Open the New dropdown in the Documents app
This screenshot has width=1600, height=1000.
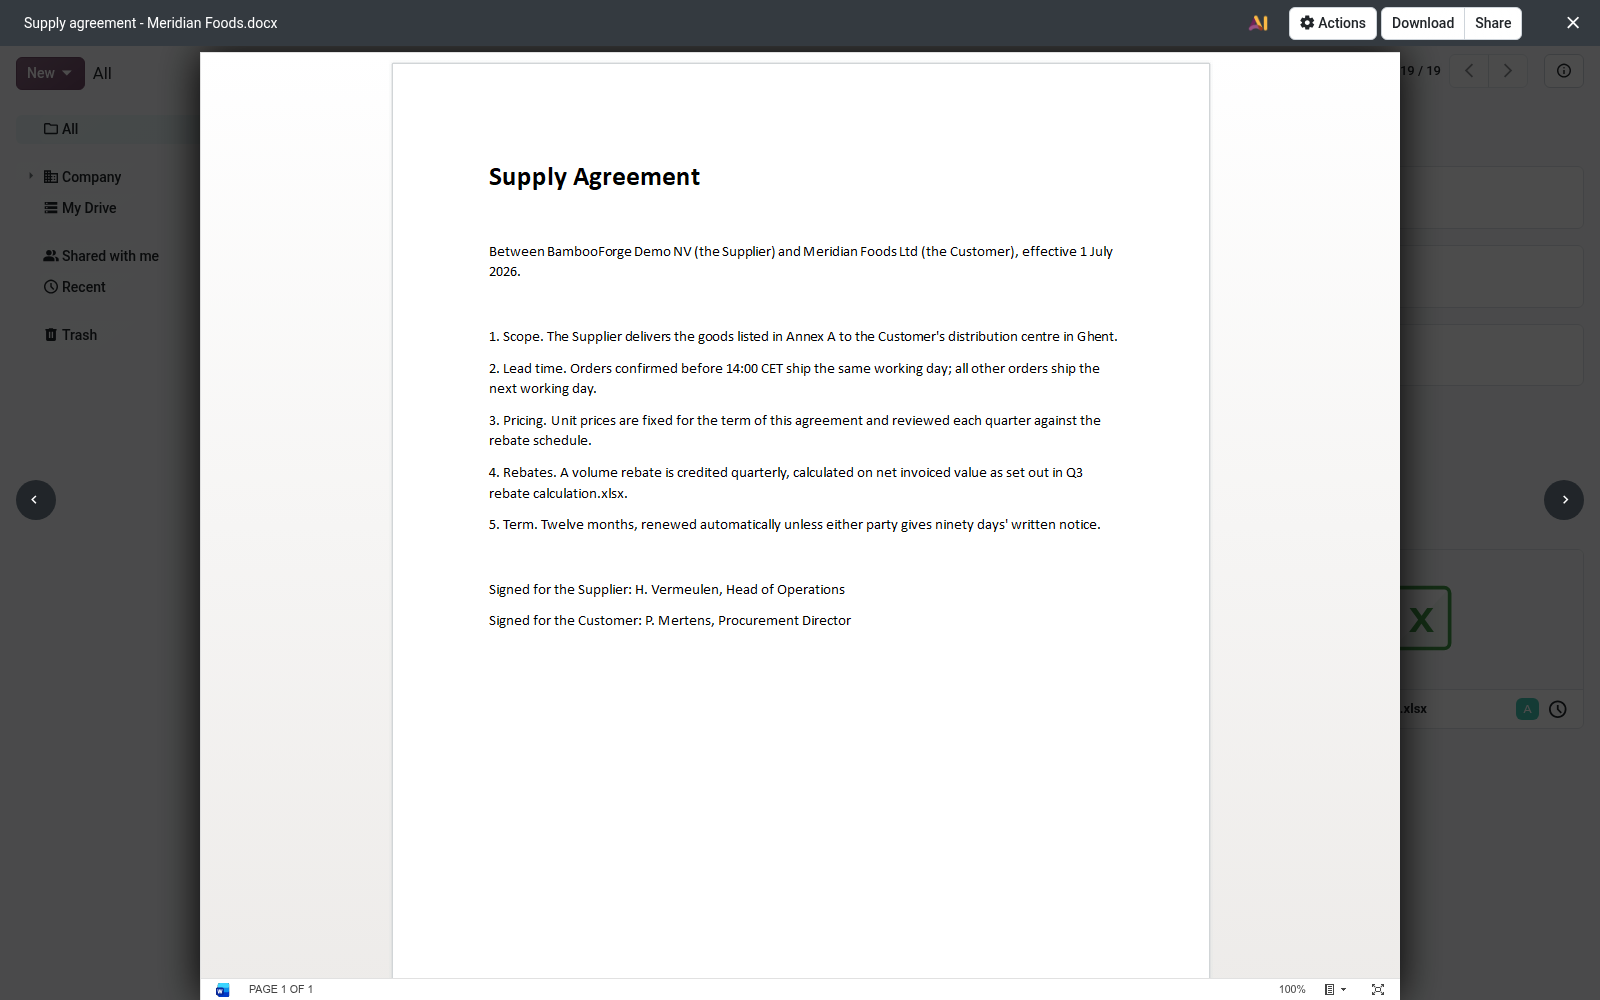pos(50,73)
